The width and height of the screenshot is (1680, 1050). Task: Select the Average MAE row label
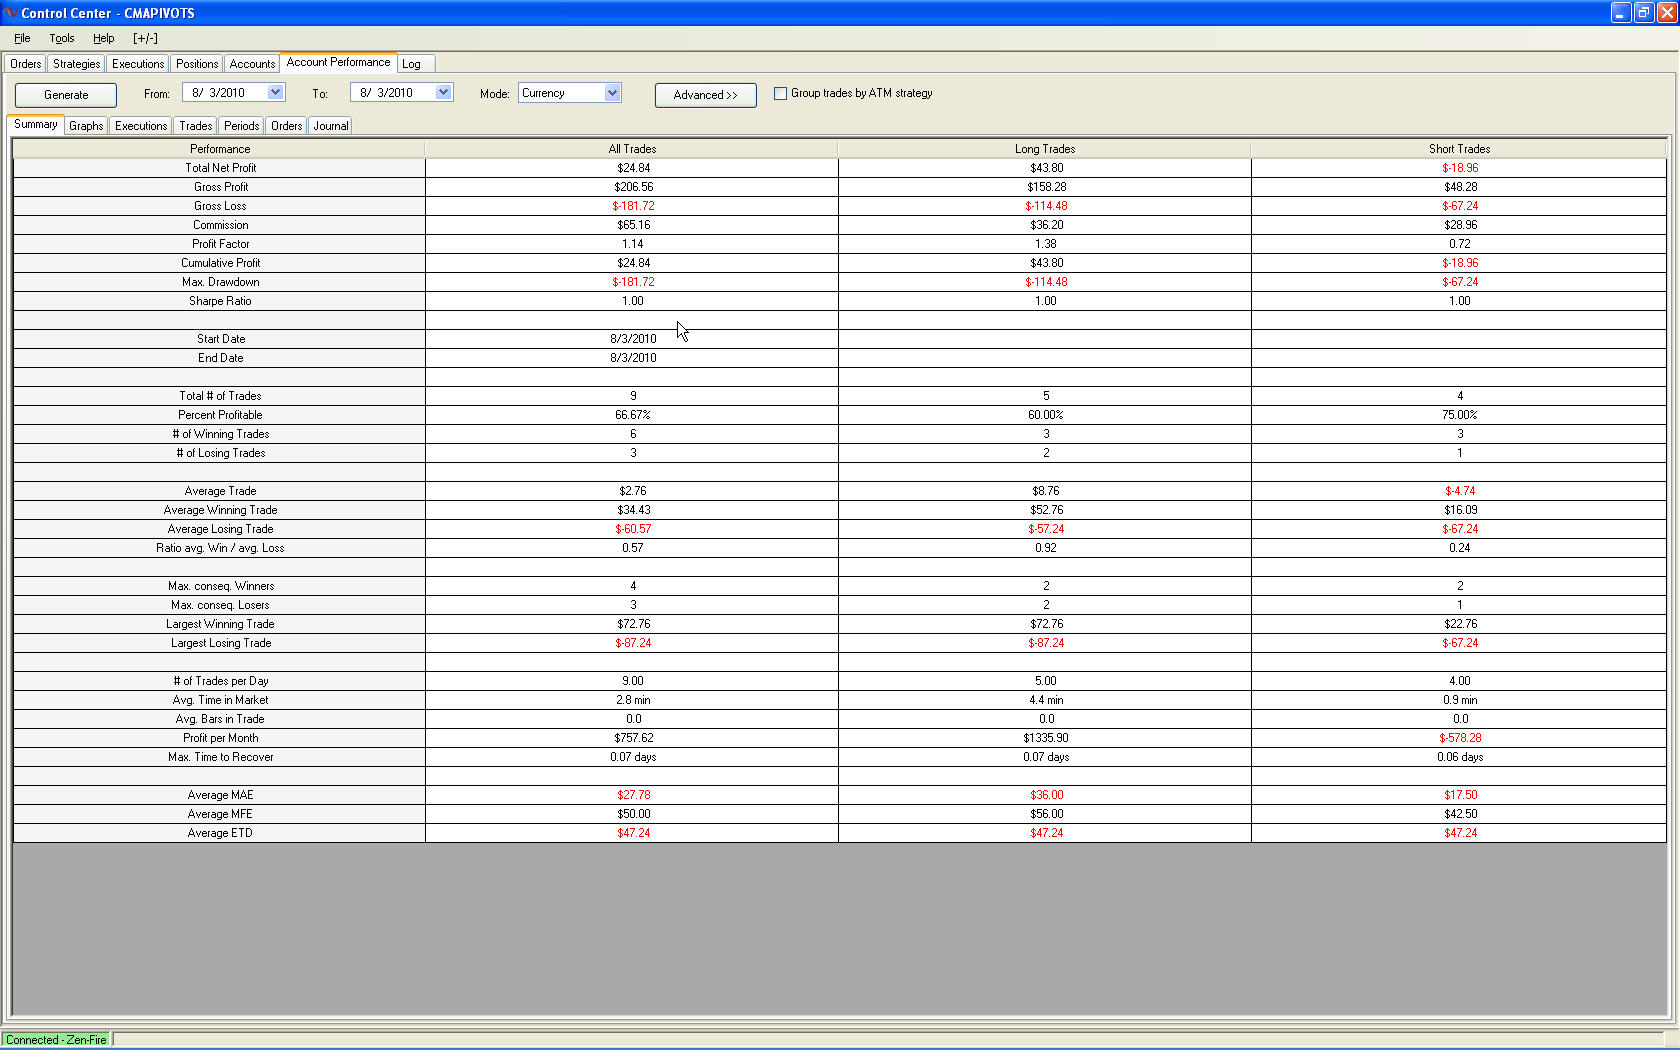220,795
